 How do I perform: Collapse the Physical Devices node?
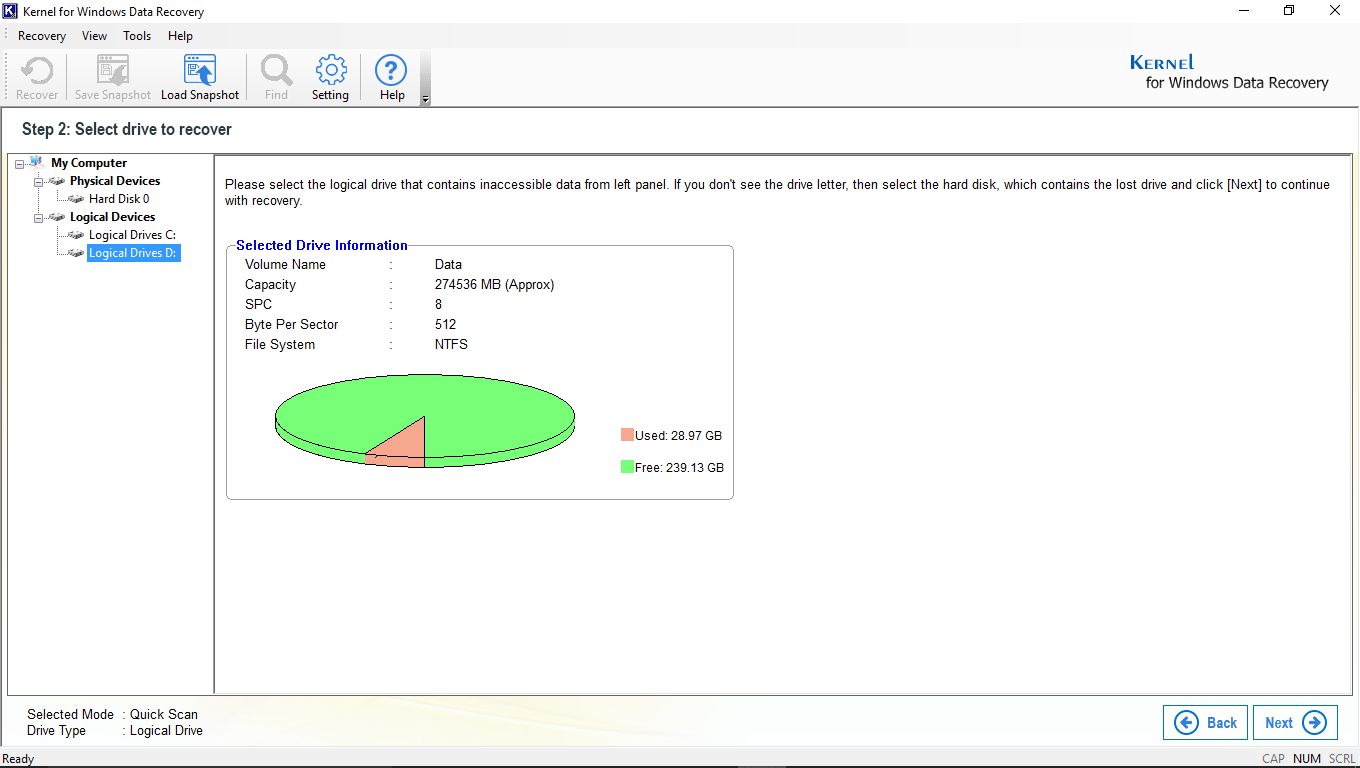pyautogui.click(x=38, y=182)
